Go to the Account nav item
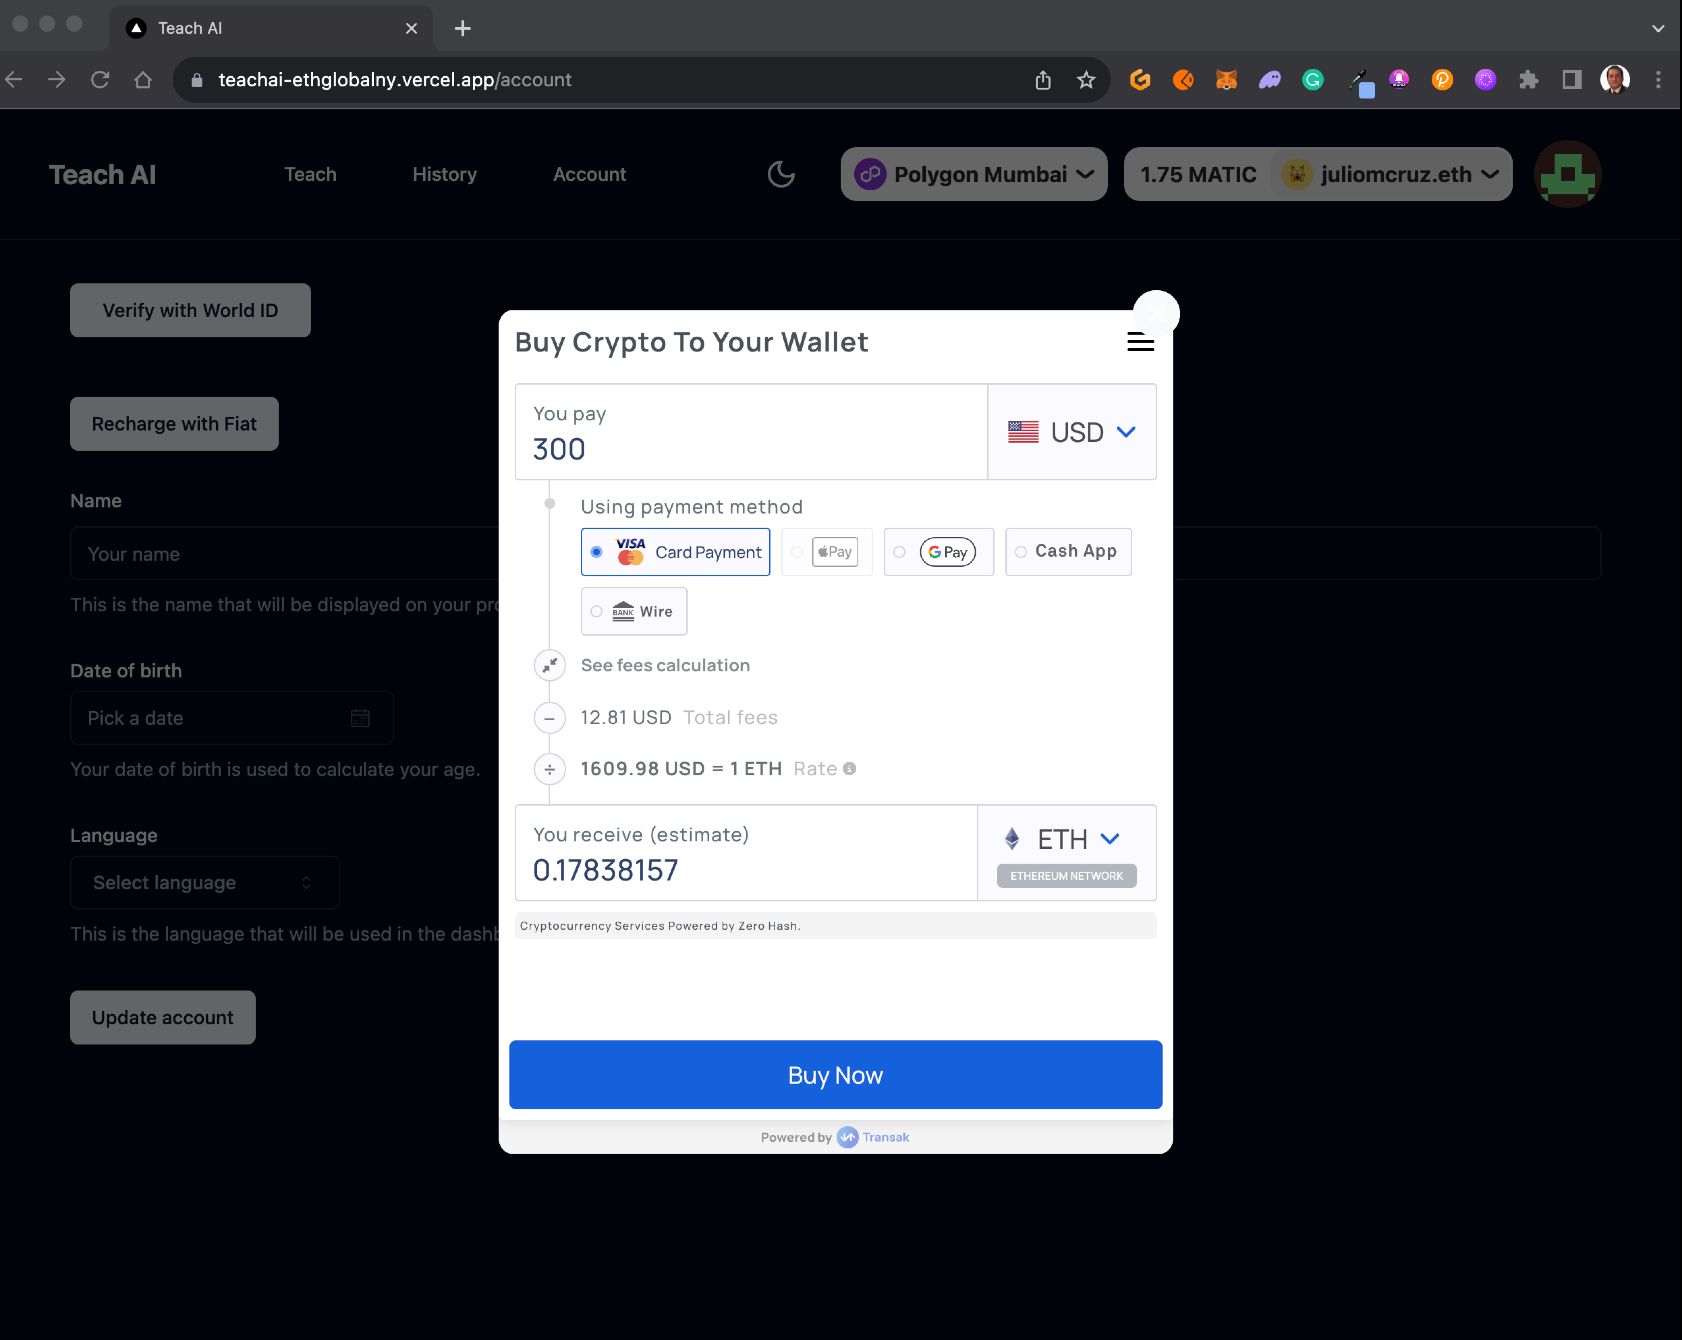This screenshot has height=1340, width=1682. click(x=590, y=174)
